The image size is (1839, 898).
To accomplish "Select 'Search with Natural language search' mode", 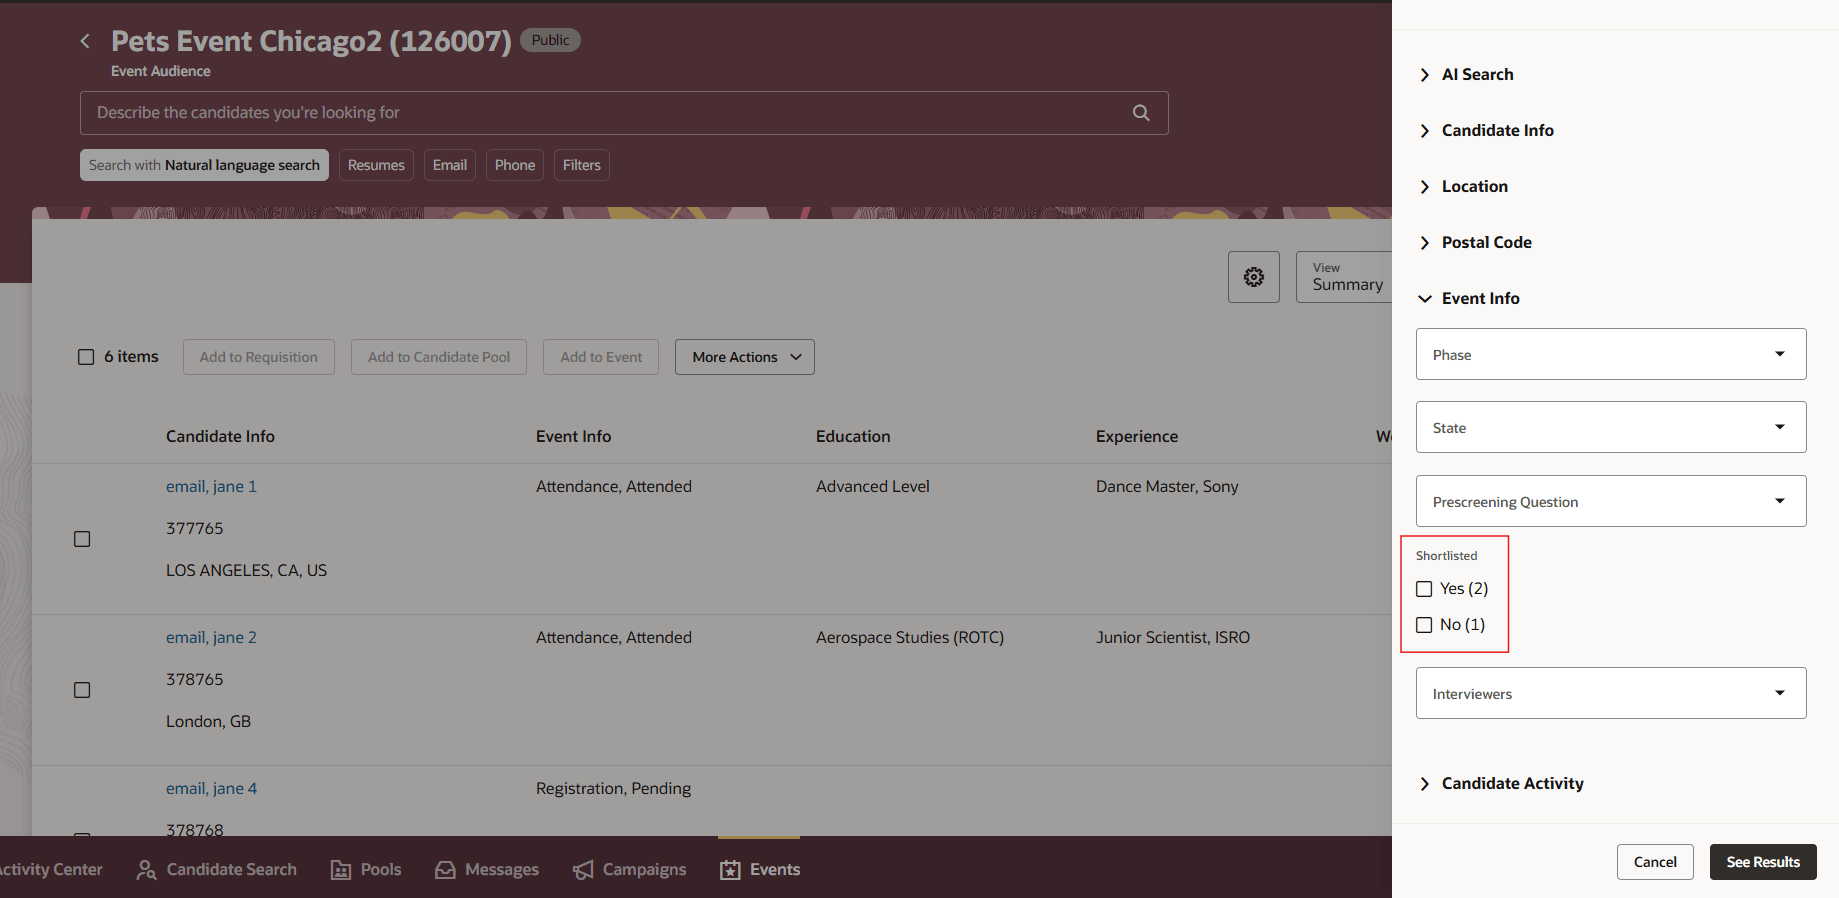I will click(x=205, y=165).
